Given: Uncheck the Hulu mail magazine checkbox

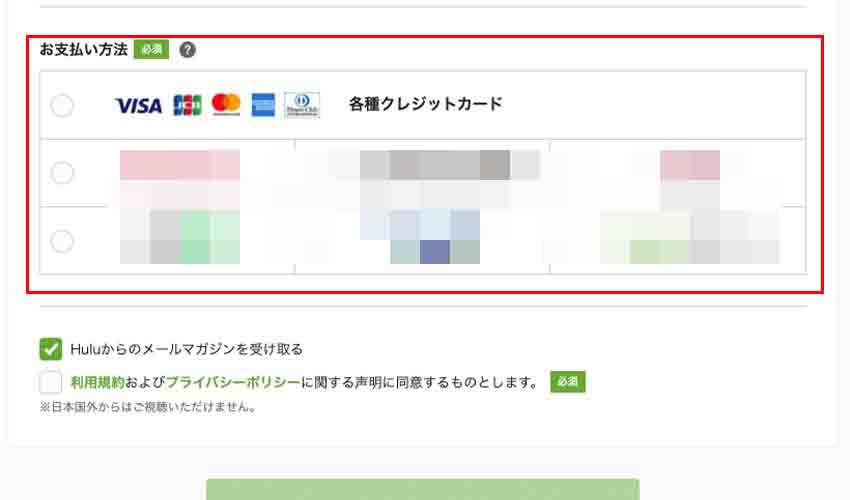Looking at the screenshot, I should [x=51, y=349].
